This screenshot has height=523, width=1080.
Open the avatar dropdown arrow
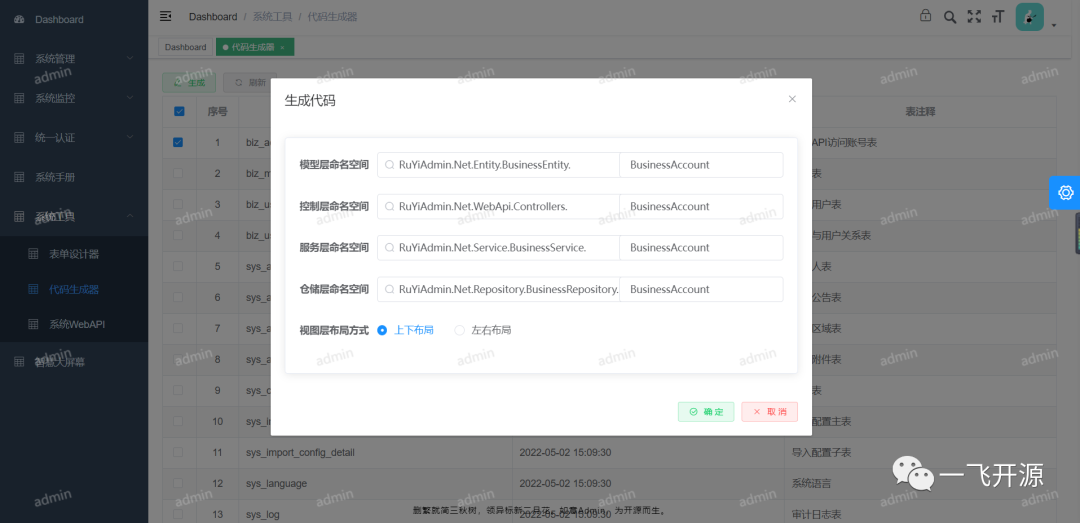pos(1054,26)
